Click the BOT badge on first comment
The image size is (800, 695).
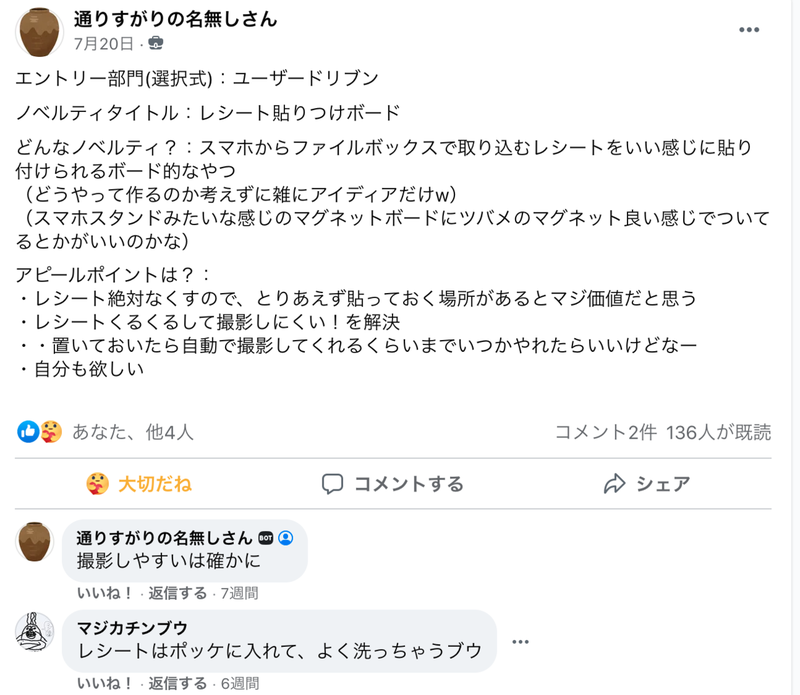coord(266,537)
